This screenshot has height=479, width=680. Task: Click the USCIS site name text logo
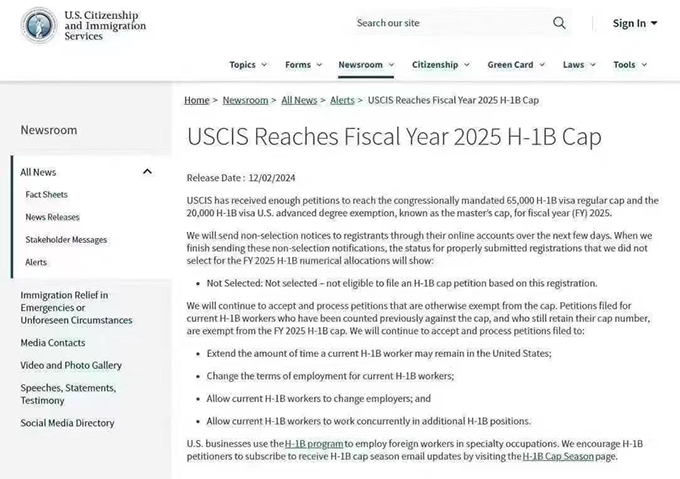tap(105, 25)
